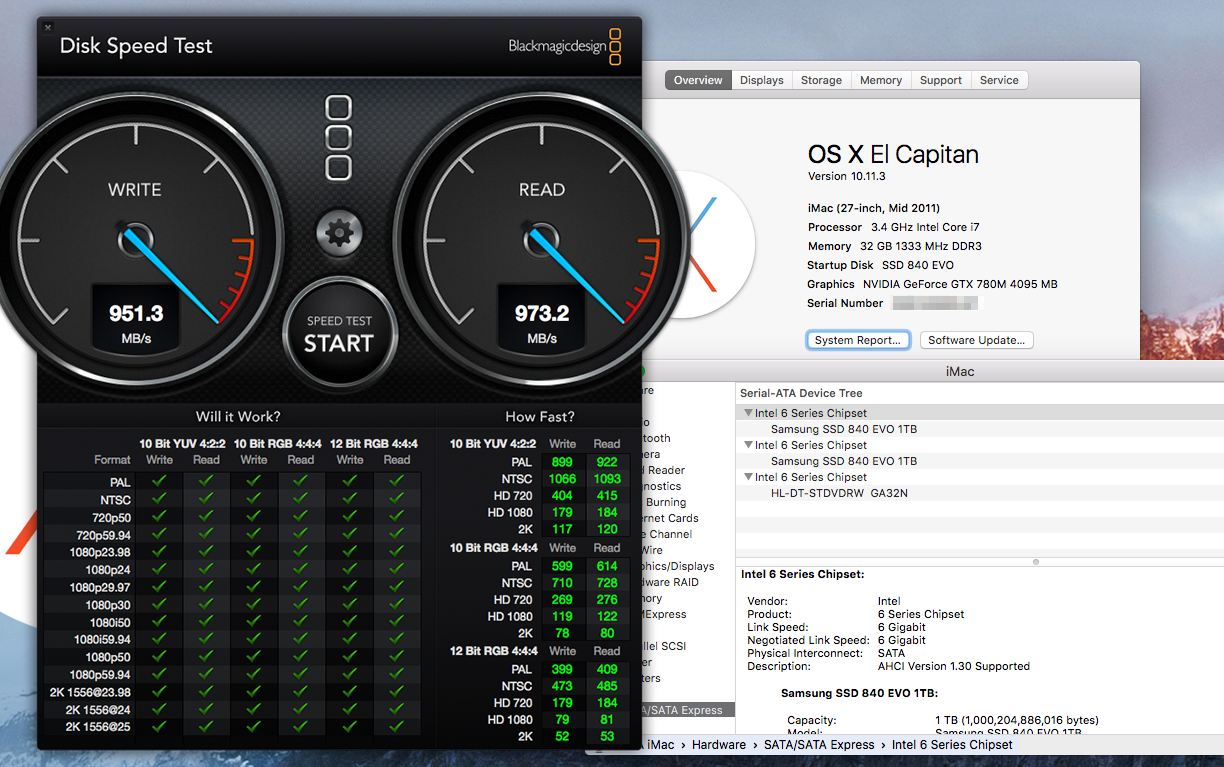Click the AHCI Version 1.30 Supported description
Screen dimensions: 1224x767
point(953,666)
